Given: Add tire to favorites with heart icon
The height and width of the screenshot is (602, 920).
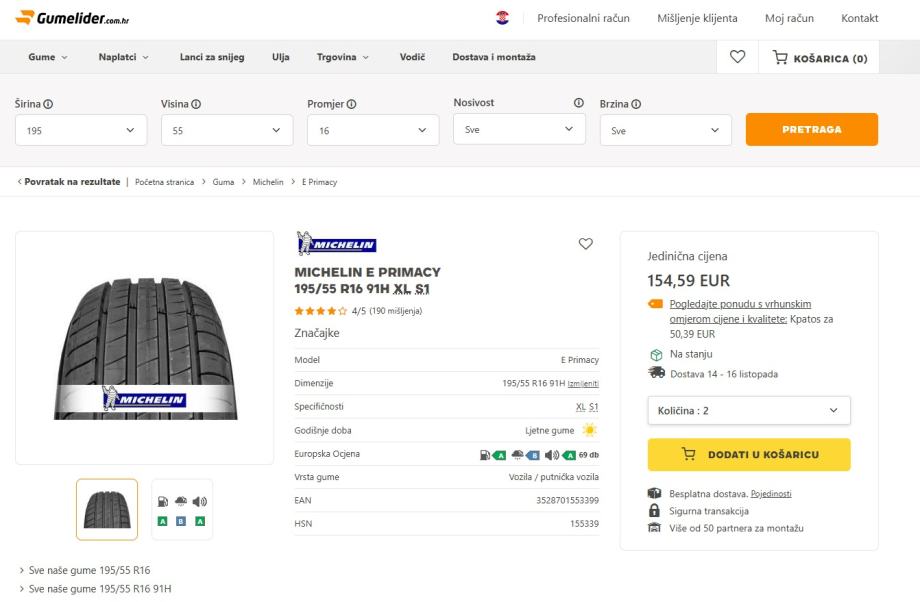Looking at the screenshot, I should tap(586, 244).
